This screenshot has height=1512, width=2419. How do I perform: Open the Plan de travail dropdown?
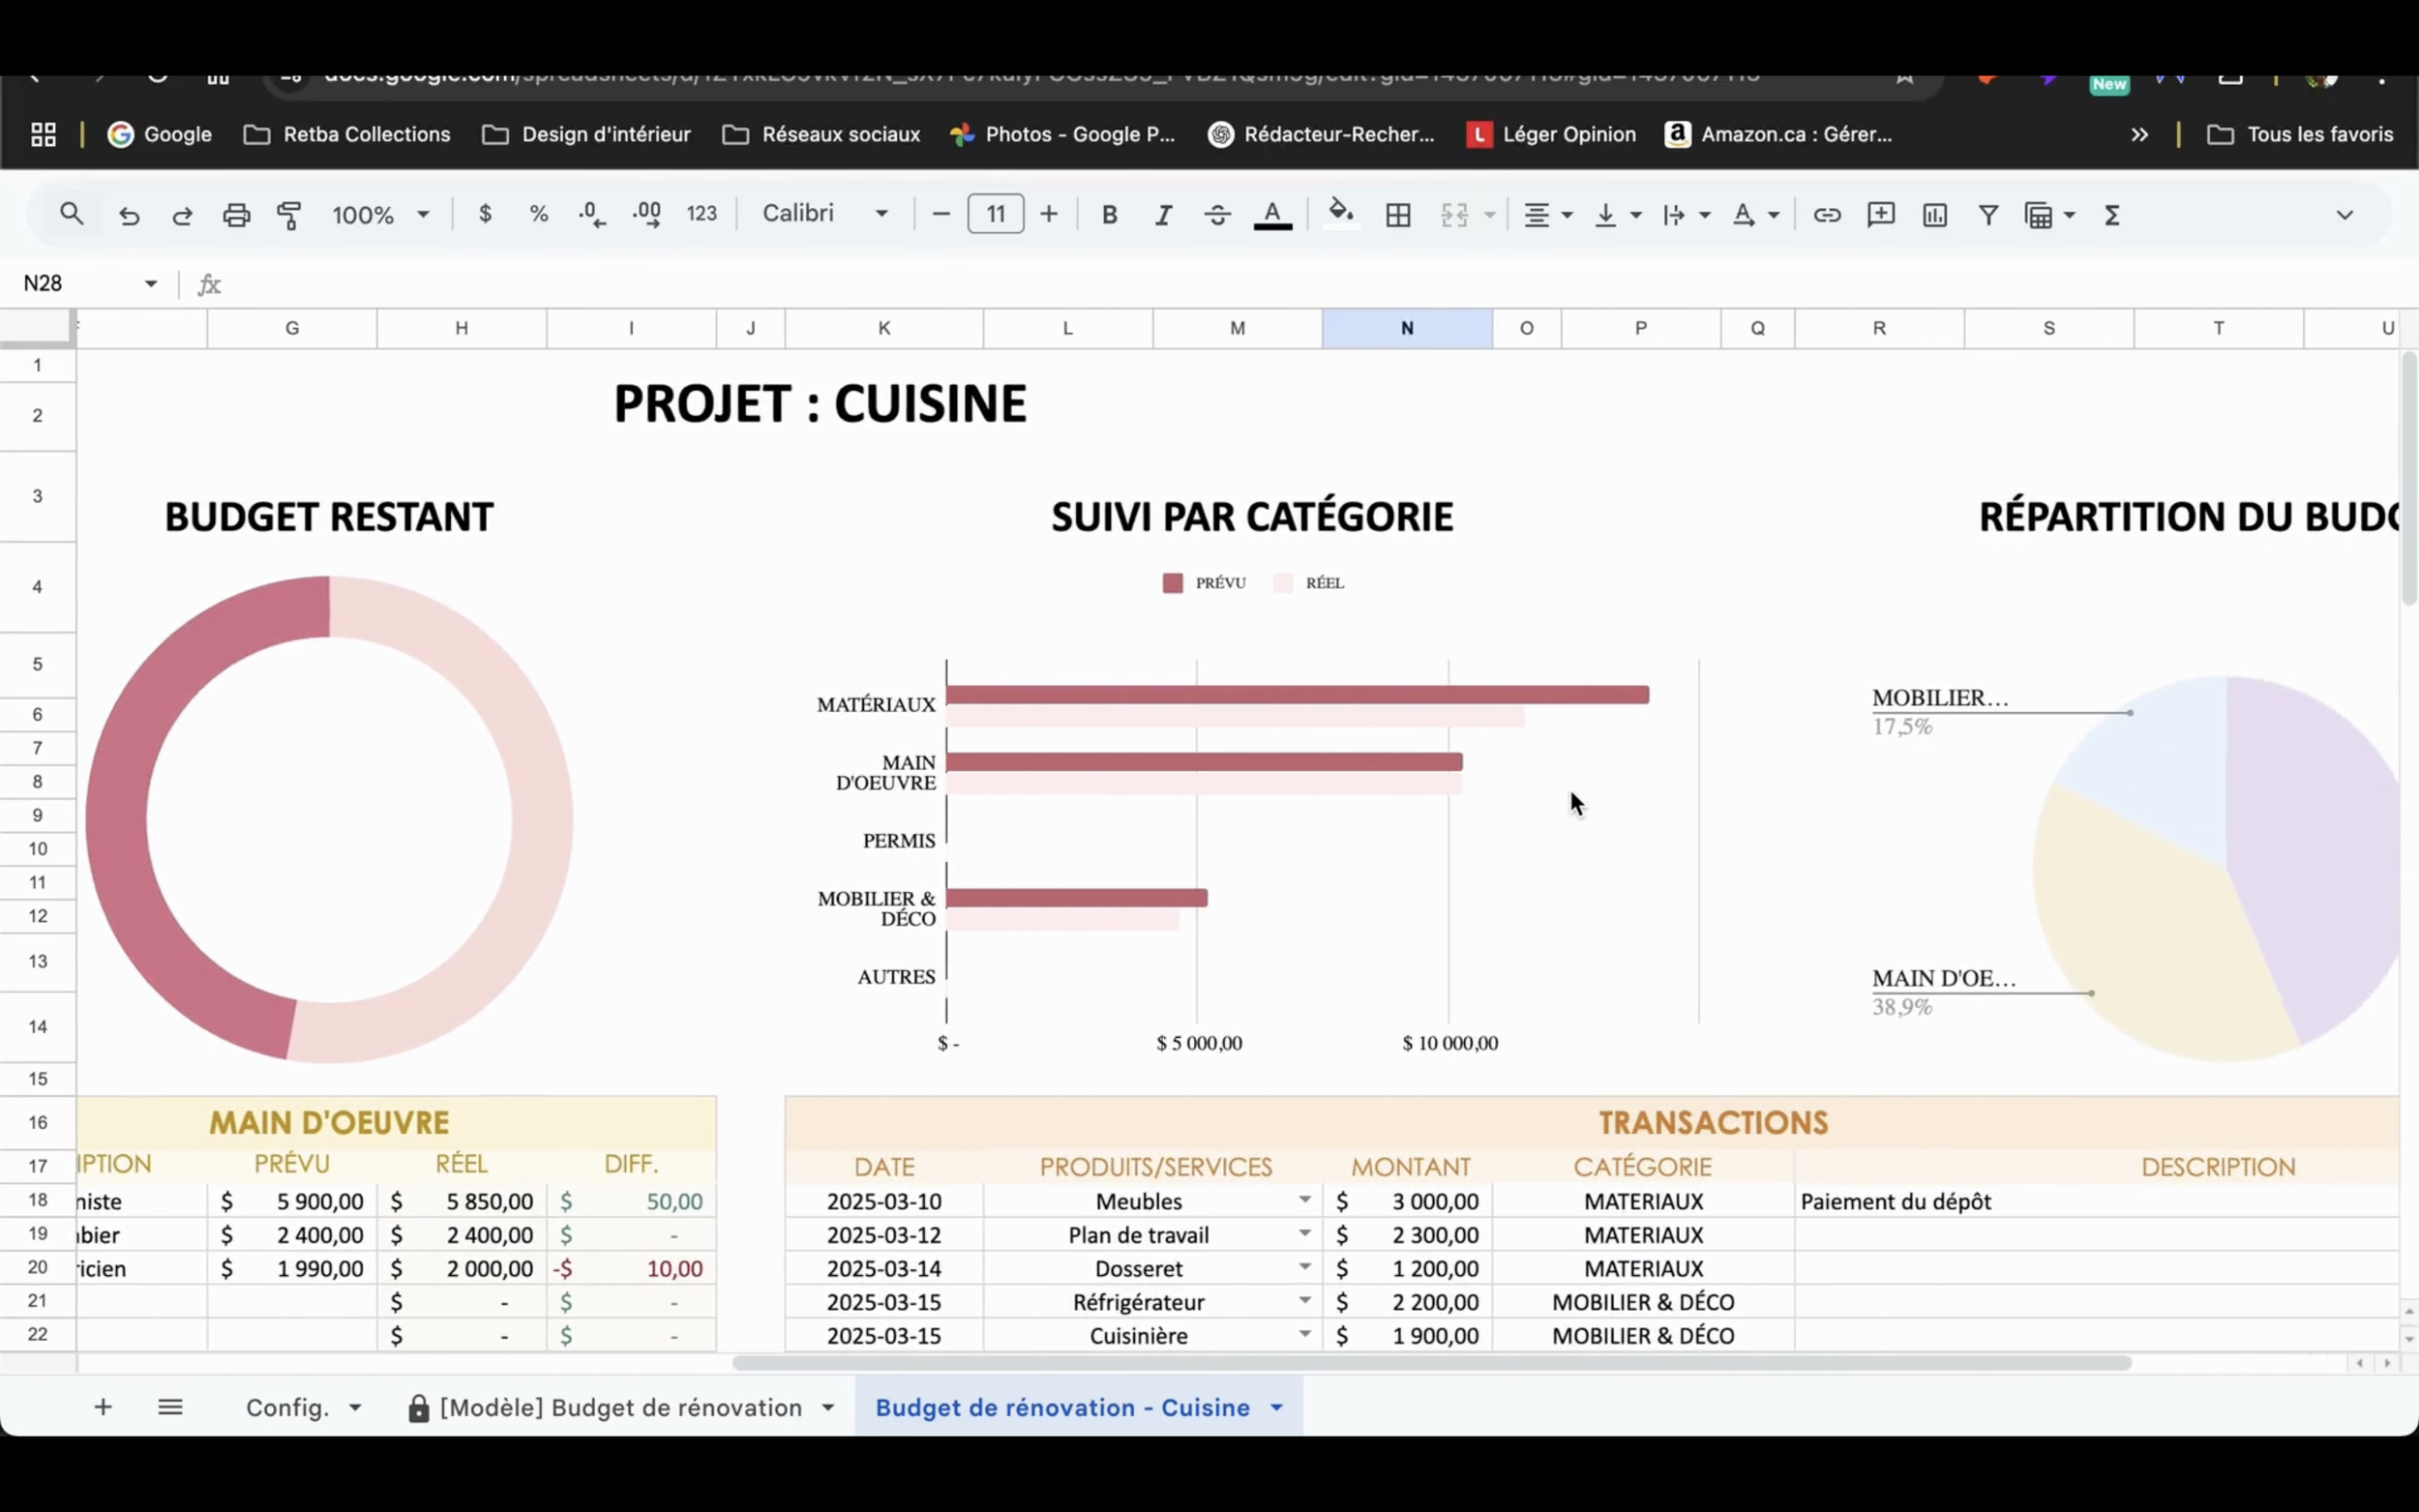coord(1305,1233)
